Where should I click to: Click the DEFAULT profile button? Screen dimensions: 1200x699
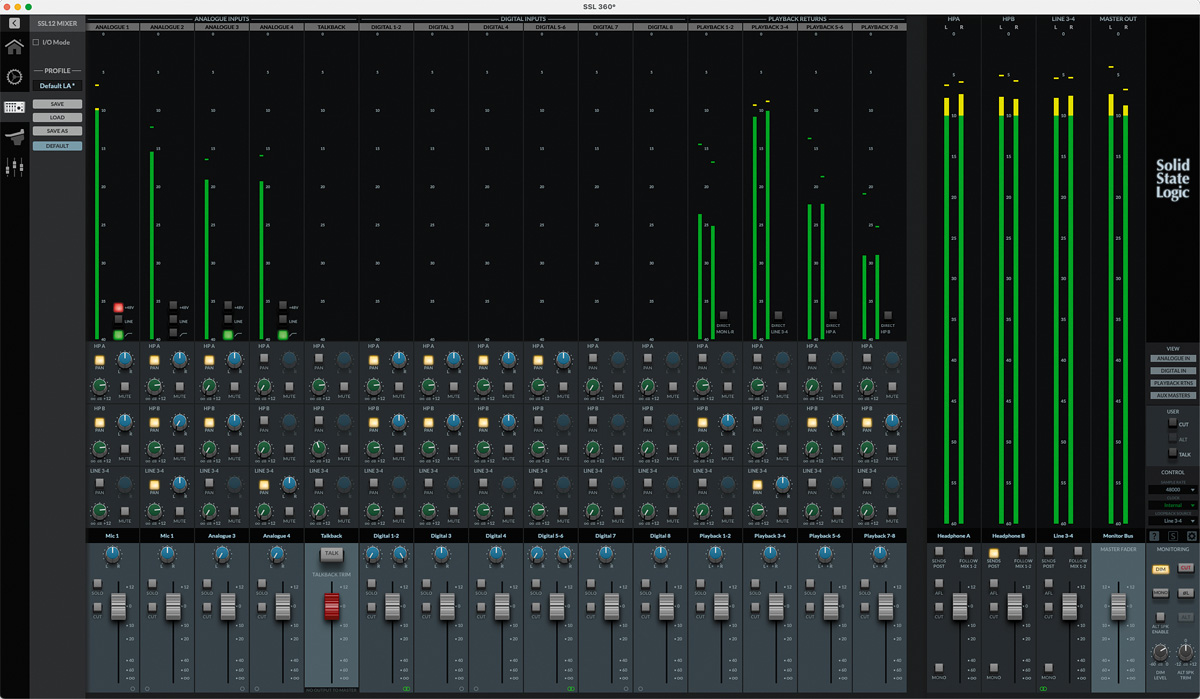[57, 146]
